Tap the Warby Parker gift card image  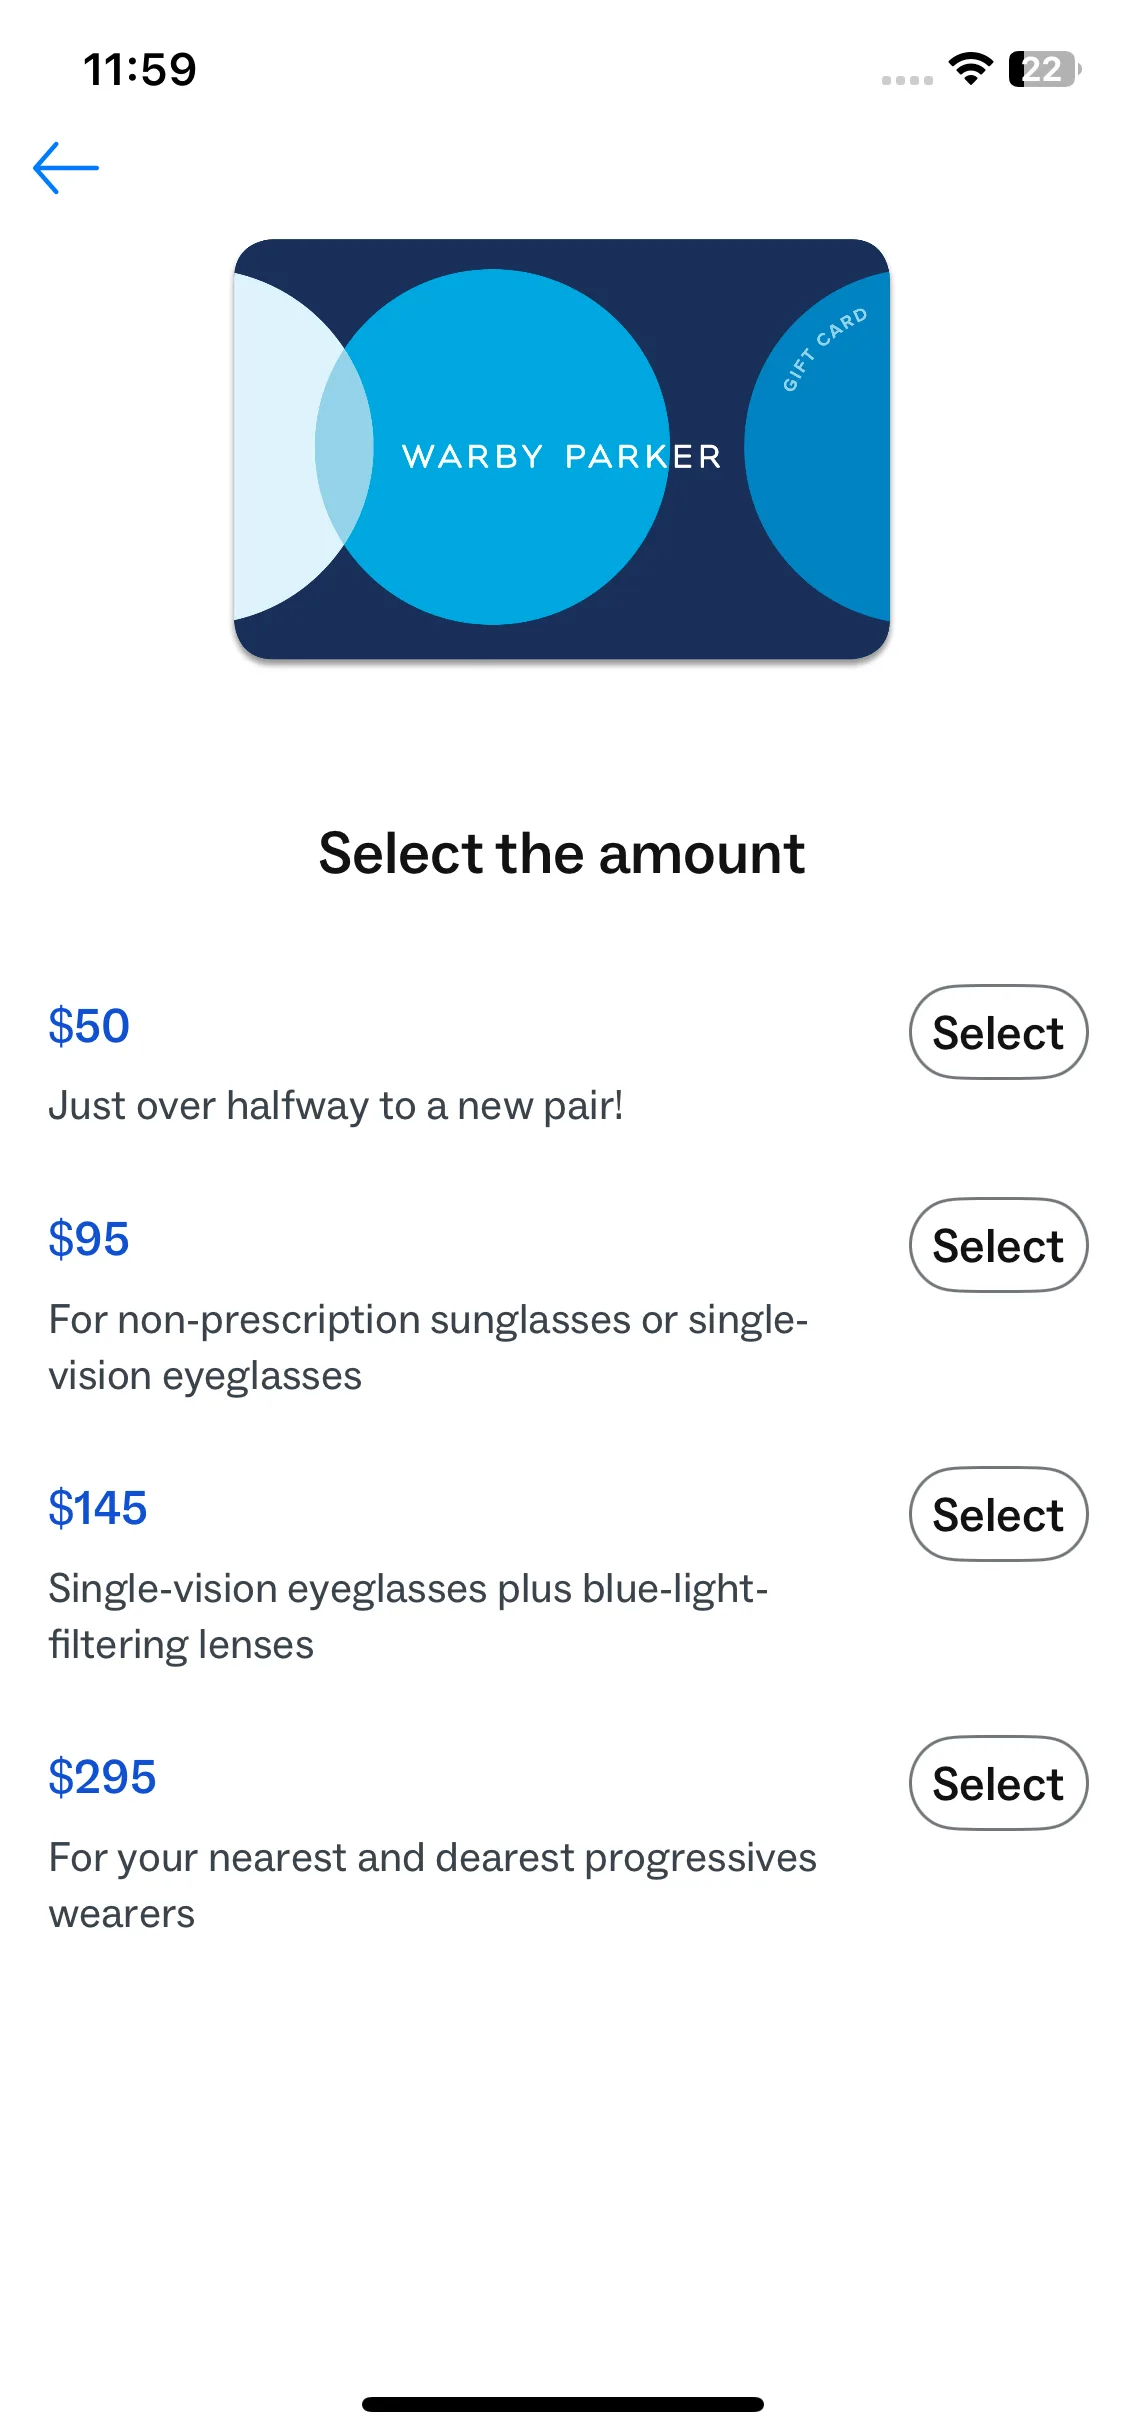point(561,449)
